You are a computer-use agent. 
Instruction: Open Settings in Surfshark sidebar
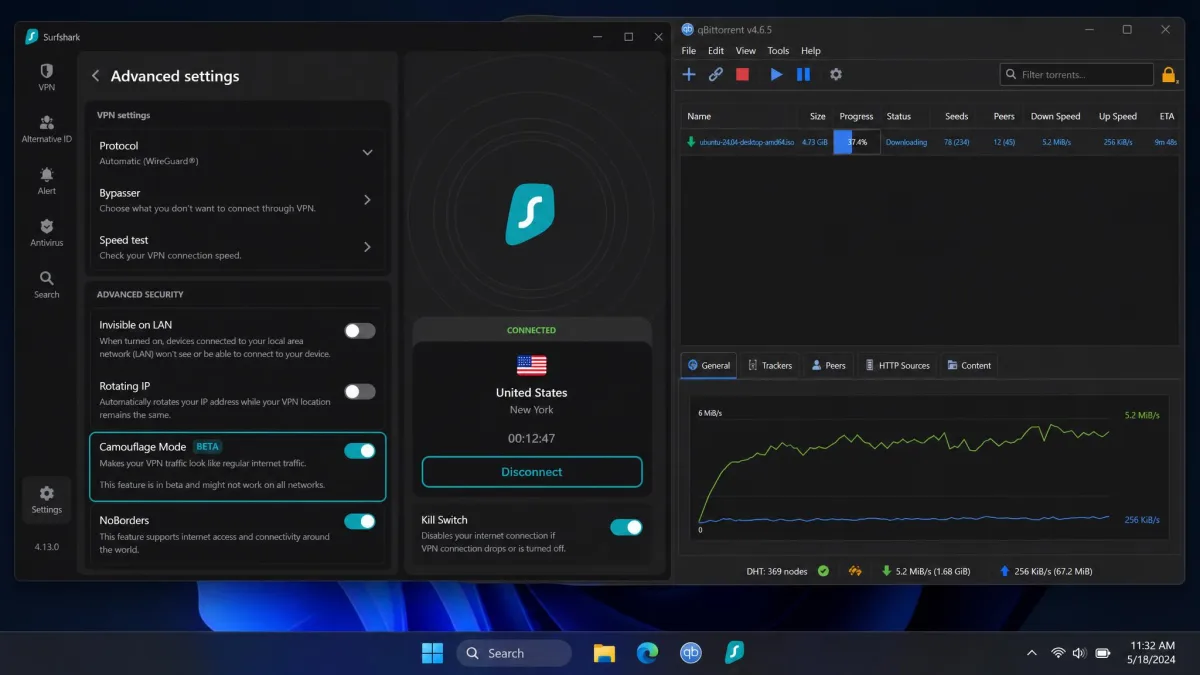point(46,500)
